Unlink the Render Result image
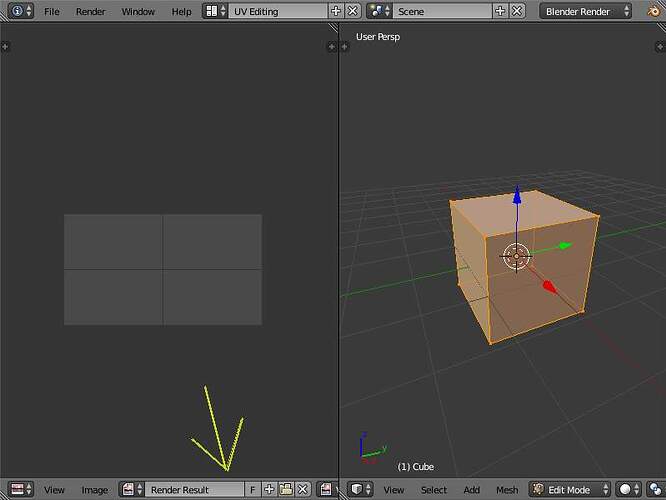Screen dimensions: 666x500 302,489
